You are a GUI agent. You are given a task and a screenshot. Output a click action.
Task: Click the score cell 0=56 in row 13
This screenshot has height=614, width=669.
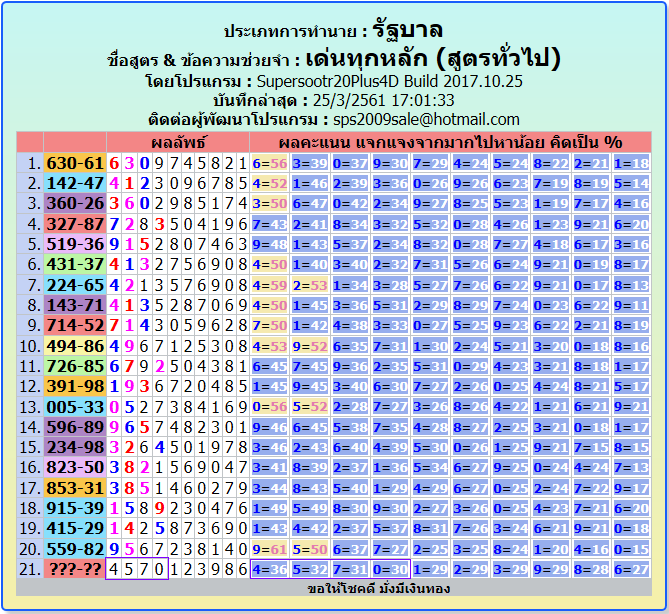pyautogui.click(x=270, y=407)
